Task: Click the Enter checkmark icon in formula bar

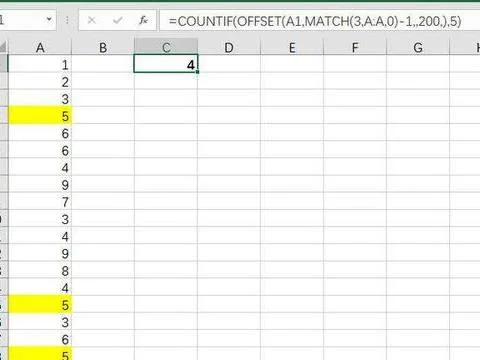Action: (117, 21)
